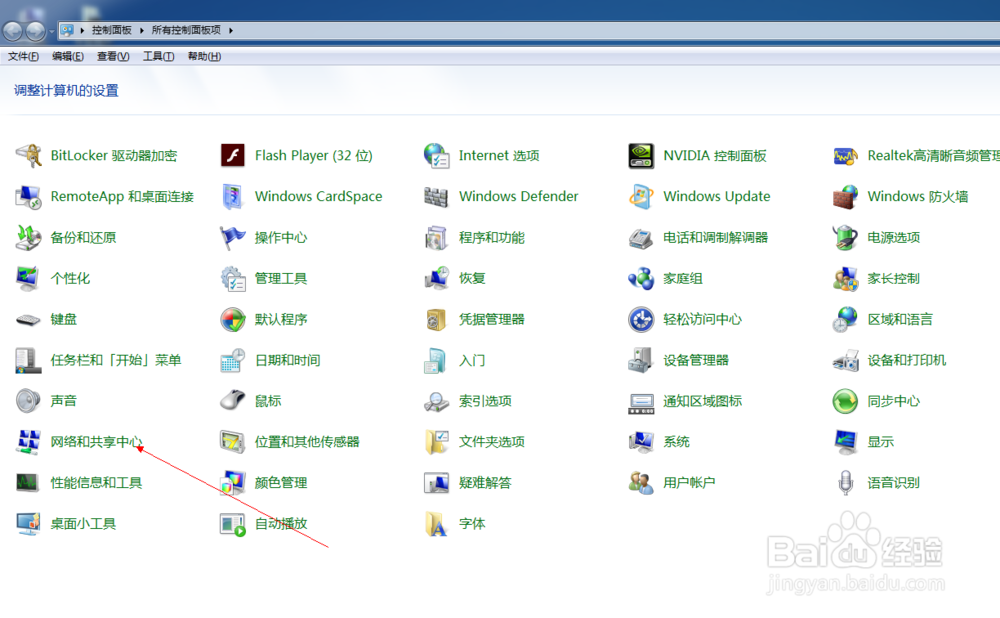Click the 程序和功能 icon
Image resolution: width=1000 pixels, height=618 pixels.
click(437, 237)
